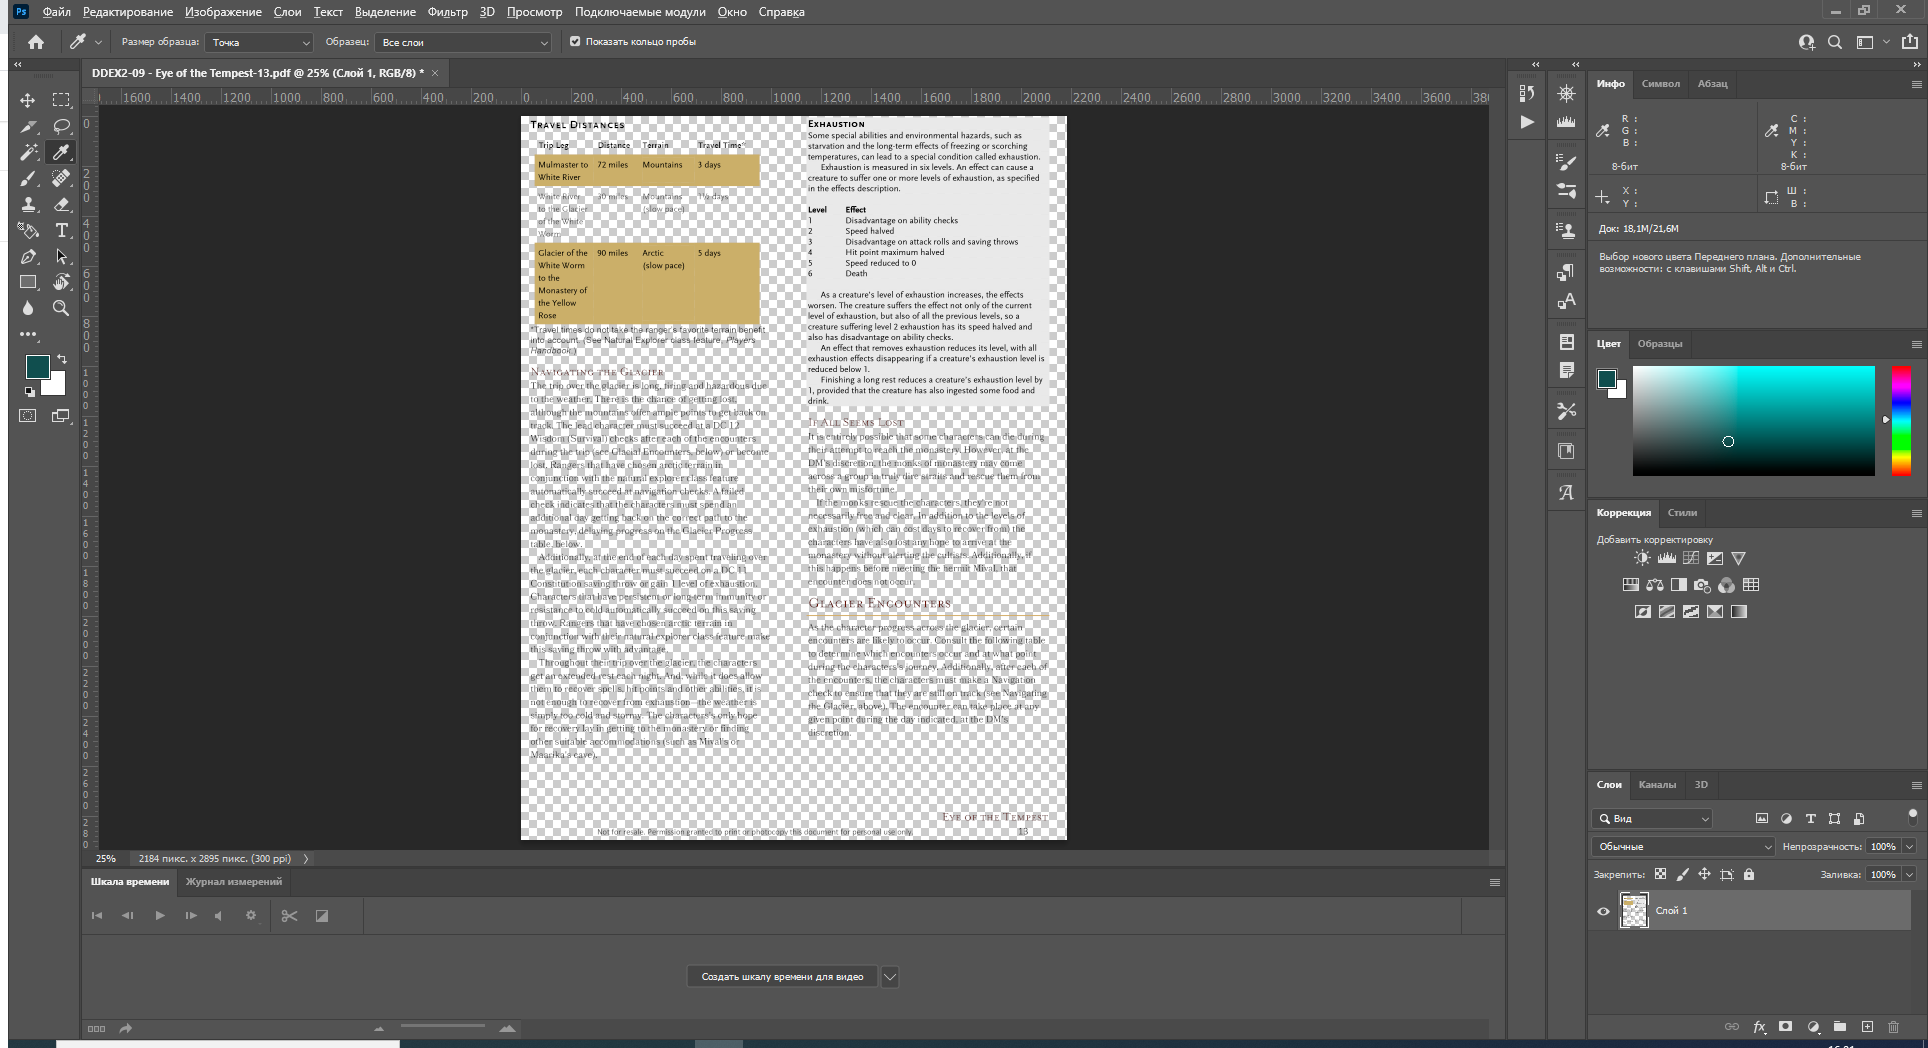Switch to the Образцы swatches tab

(1660, 343)
